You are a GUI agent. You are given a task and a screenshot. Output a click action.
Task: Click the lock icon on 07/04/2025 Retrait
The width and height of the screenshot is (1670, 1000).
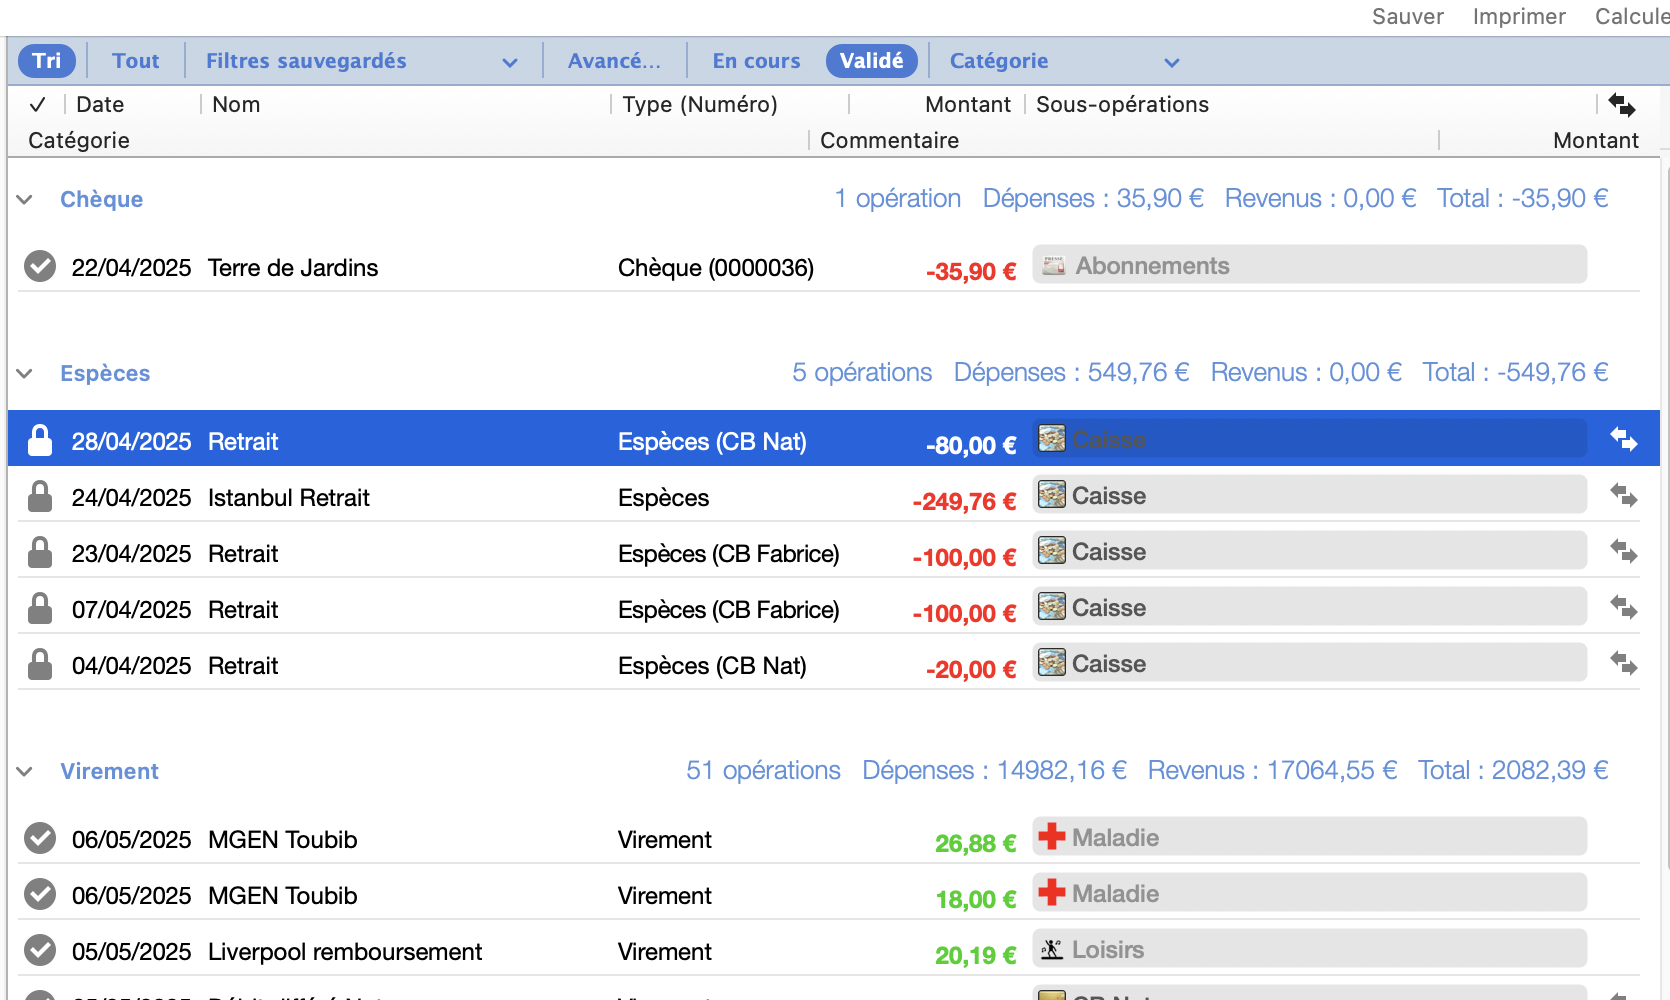40,608
